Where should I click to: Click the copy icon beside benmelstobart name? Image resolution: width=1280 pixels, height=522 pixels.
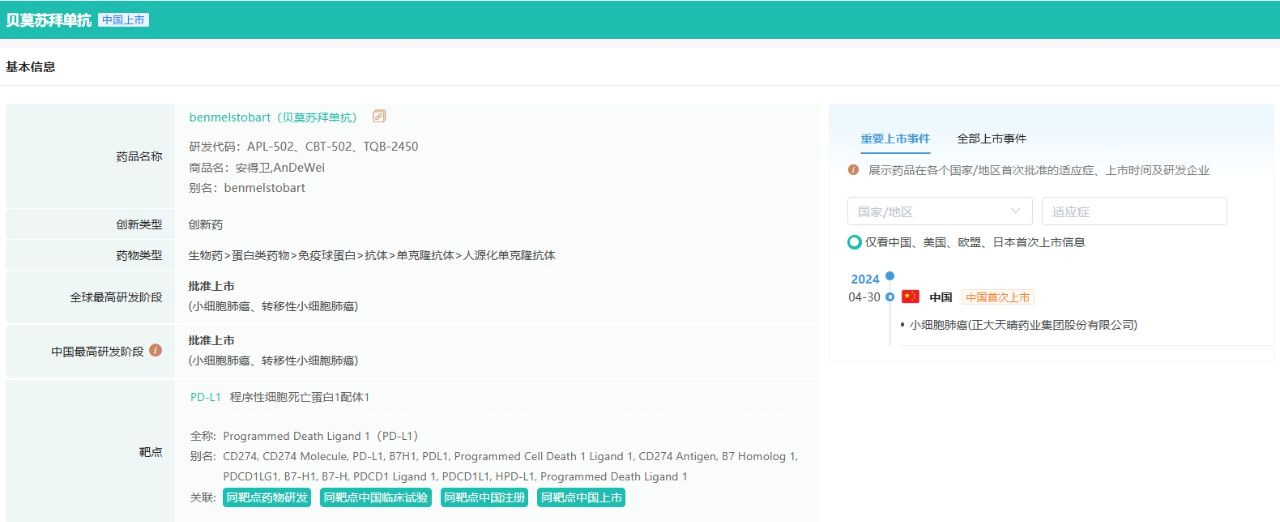tap(380, 117)
